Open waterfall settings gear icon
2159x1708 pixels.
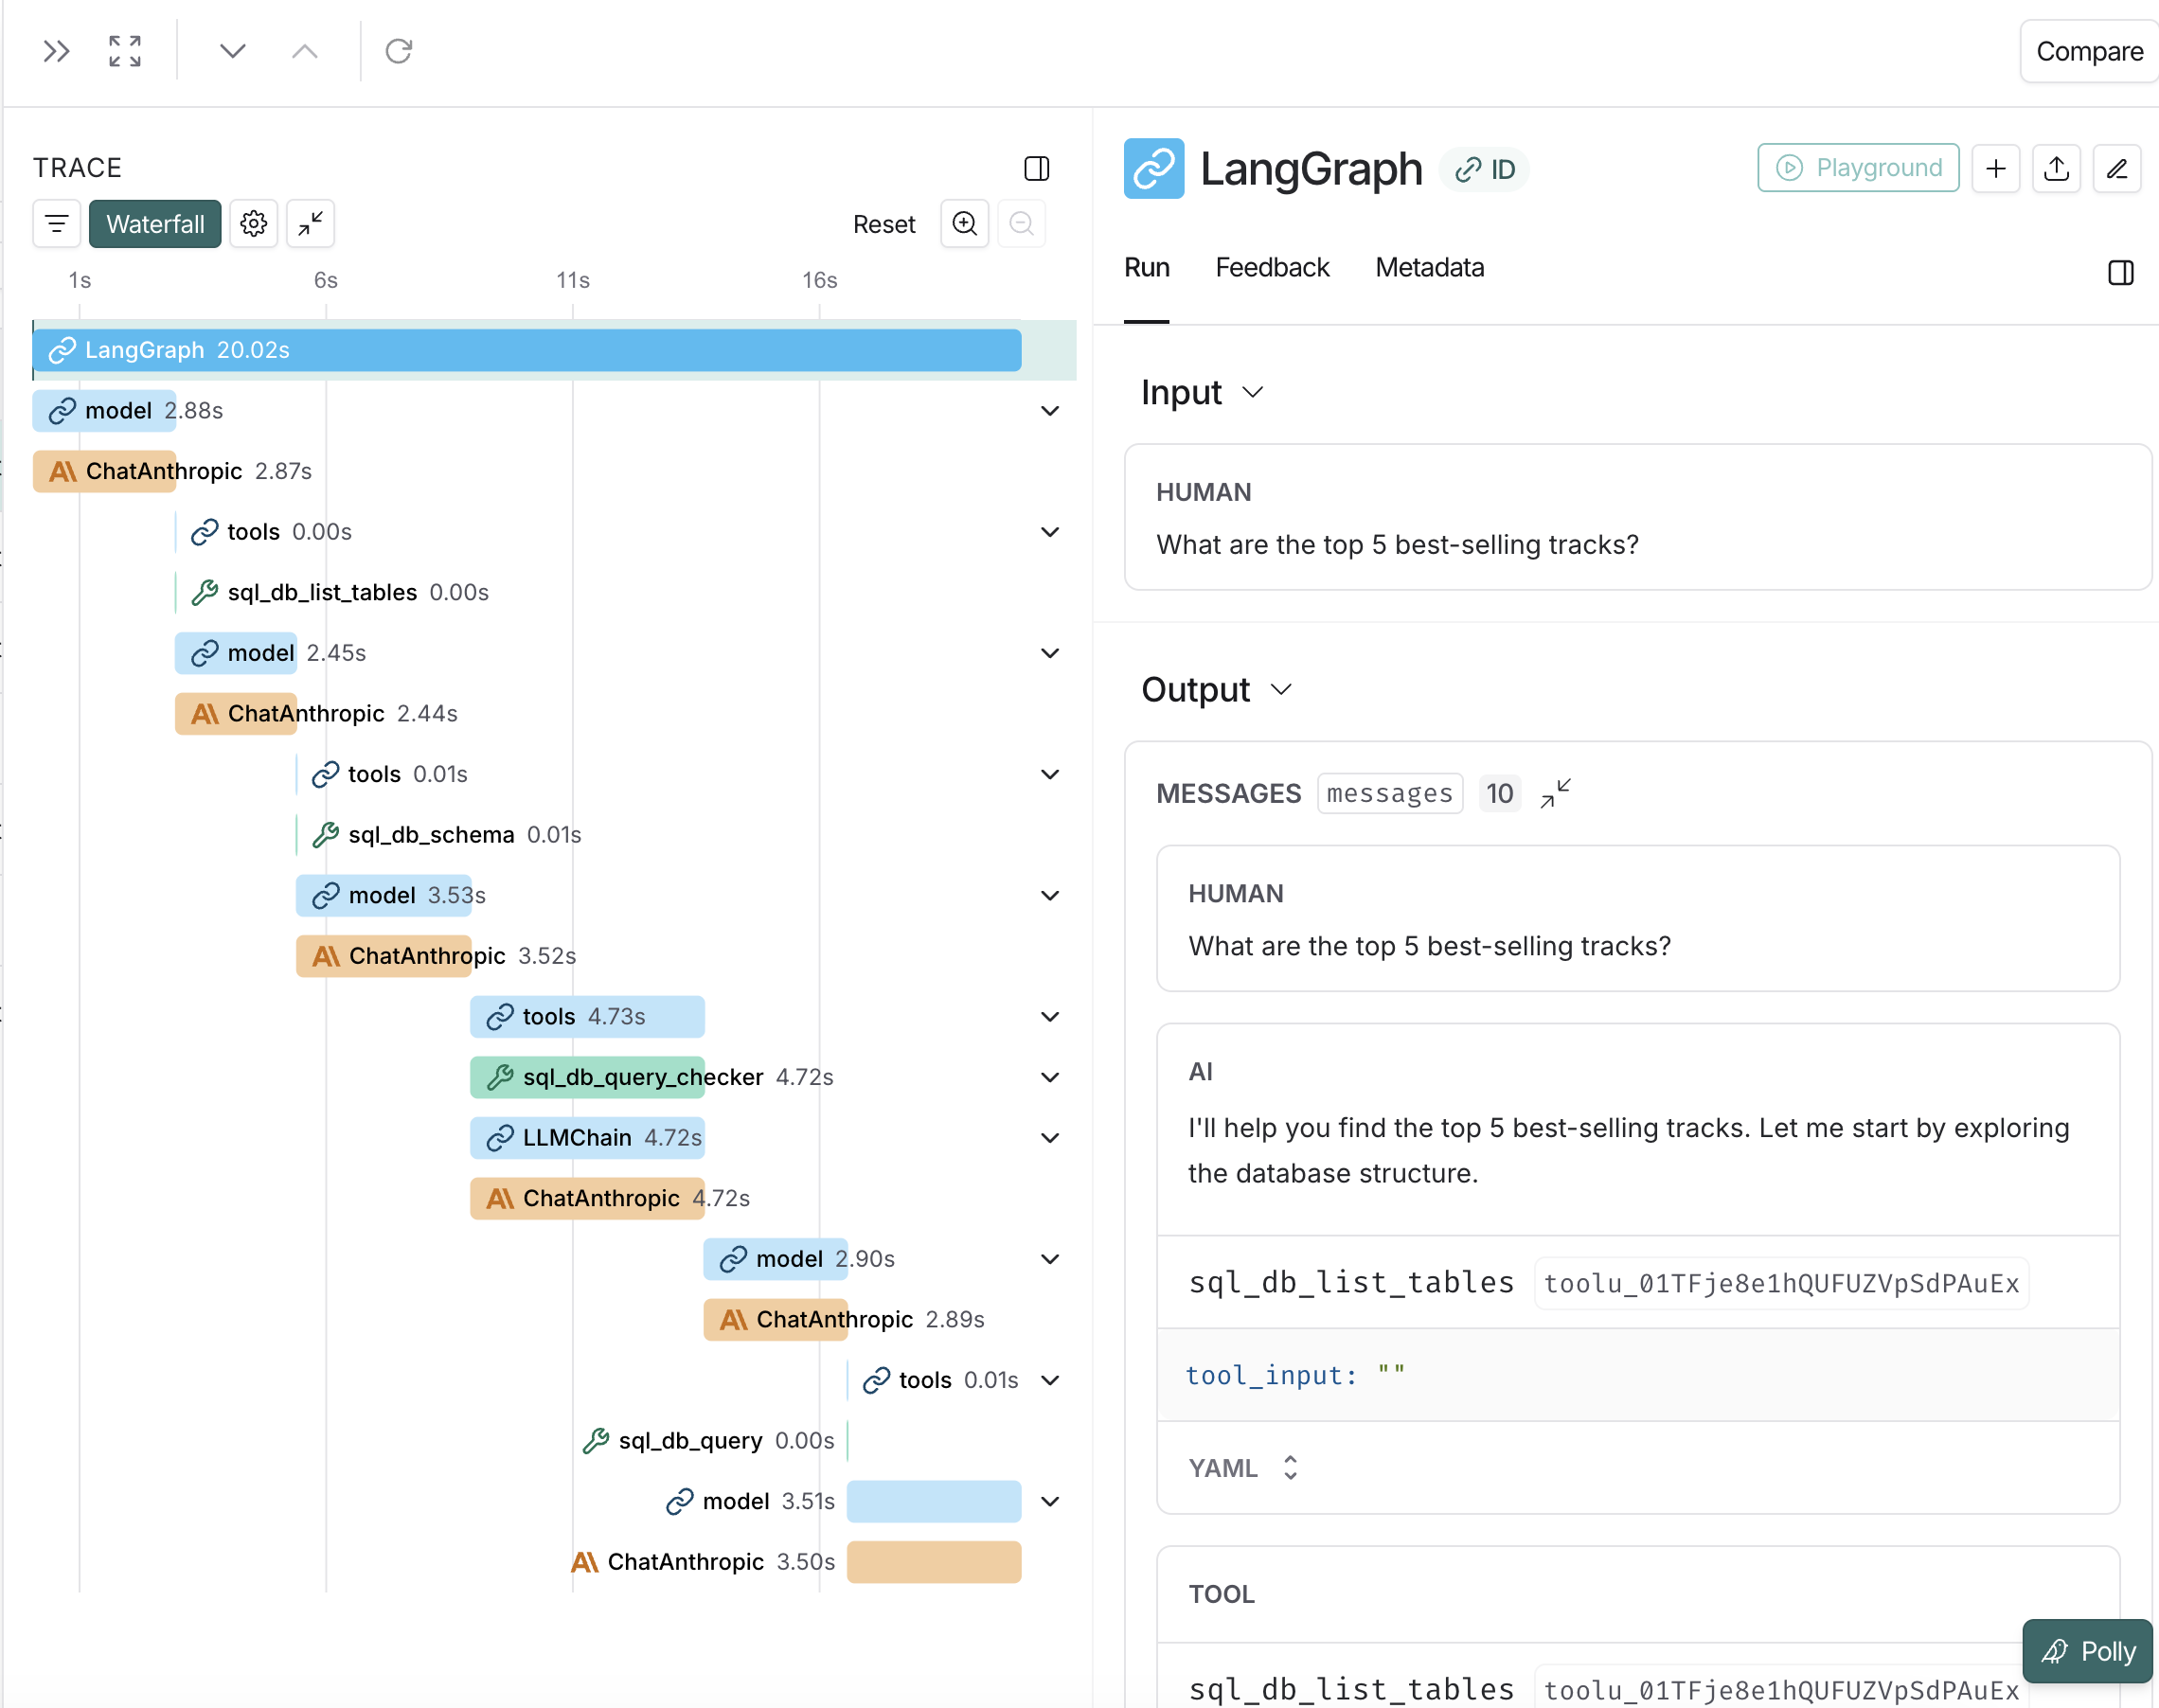254,223
